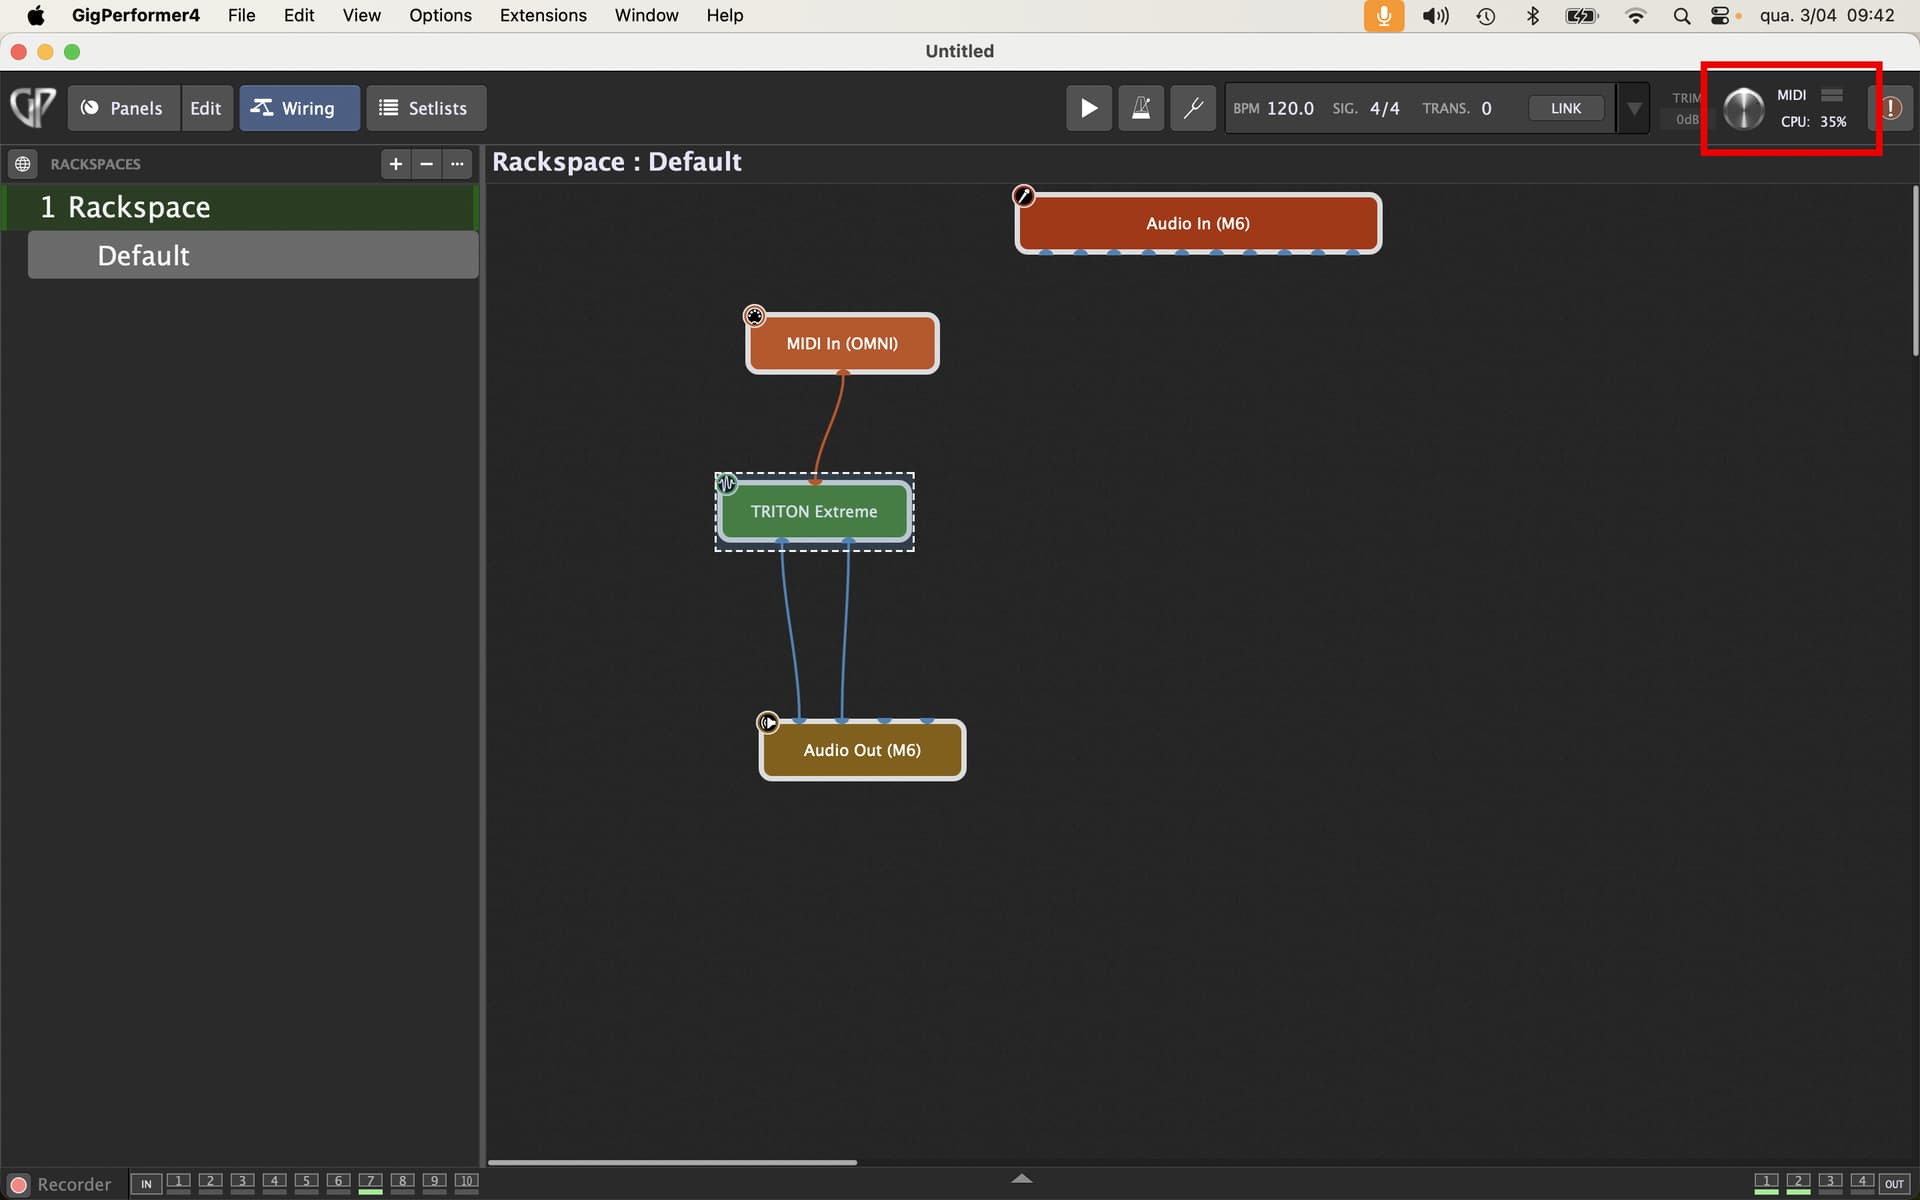Click the Audio Out block's speaker icon

767,722
